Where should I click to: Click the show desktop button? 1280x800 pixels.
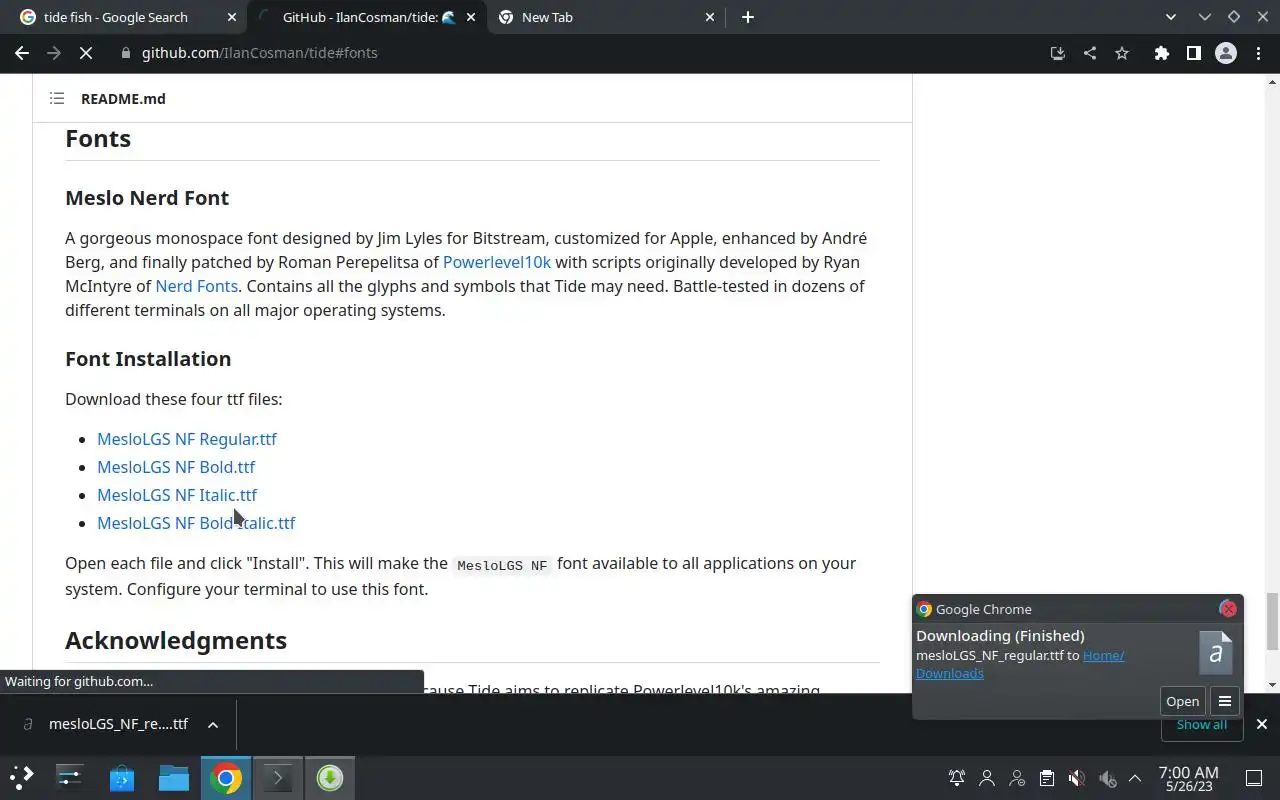1254,778
